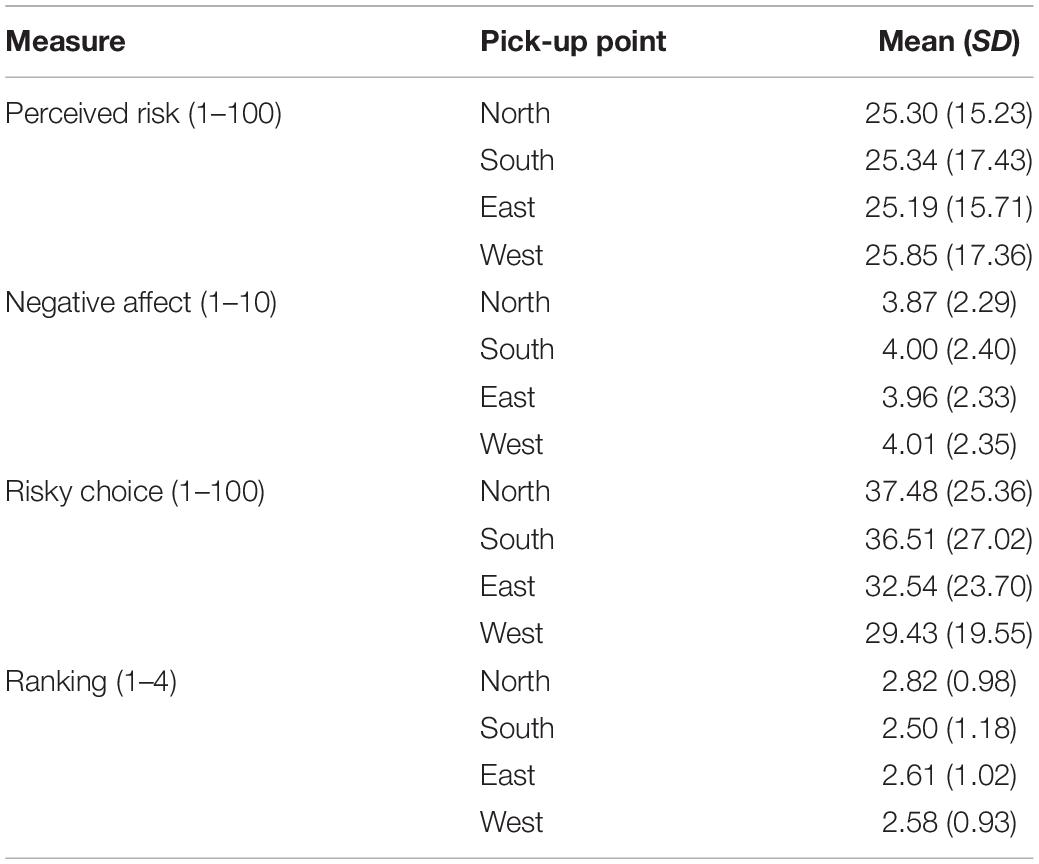This screenshot has width=1039, height=864.
Task: Click West under Ranking
Action: (x=512, y=822)
